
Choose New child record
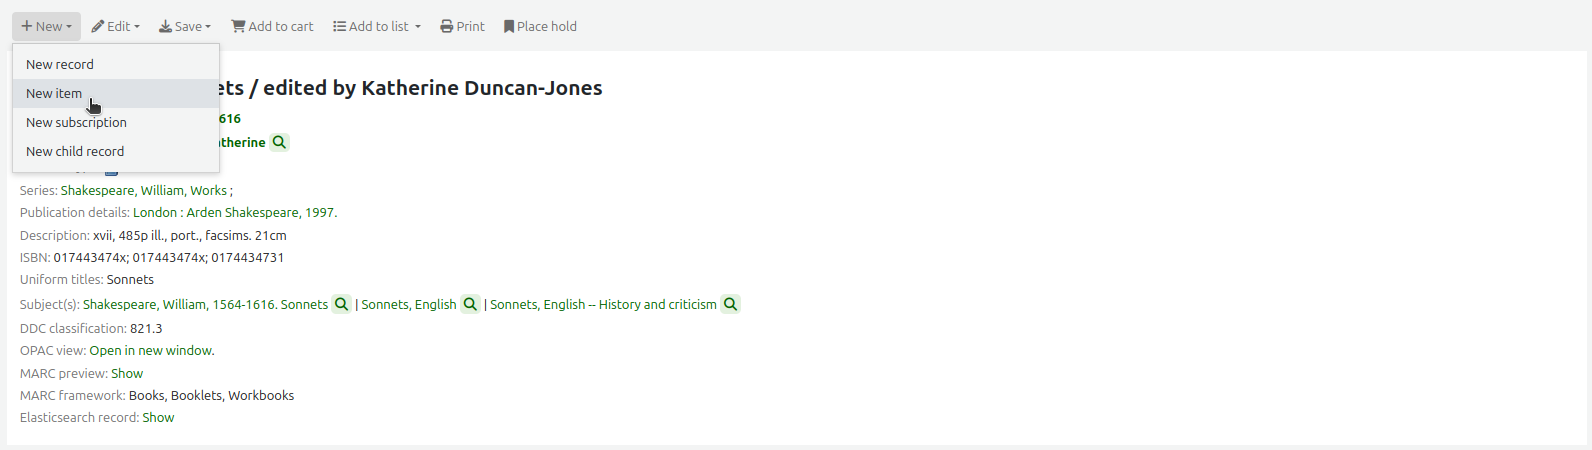click(75, 151)
